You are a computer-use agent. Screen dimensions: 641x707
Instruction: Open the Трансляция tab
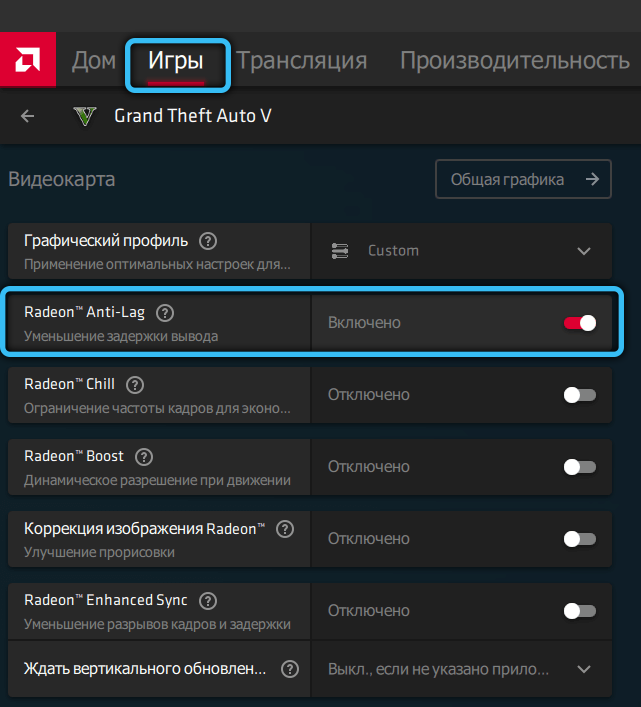302,61
